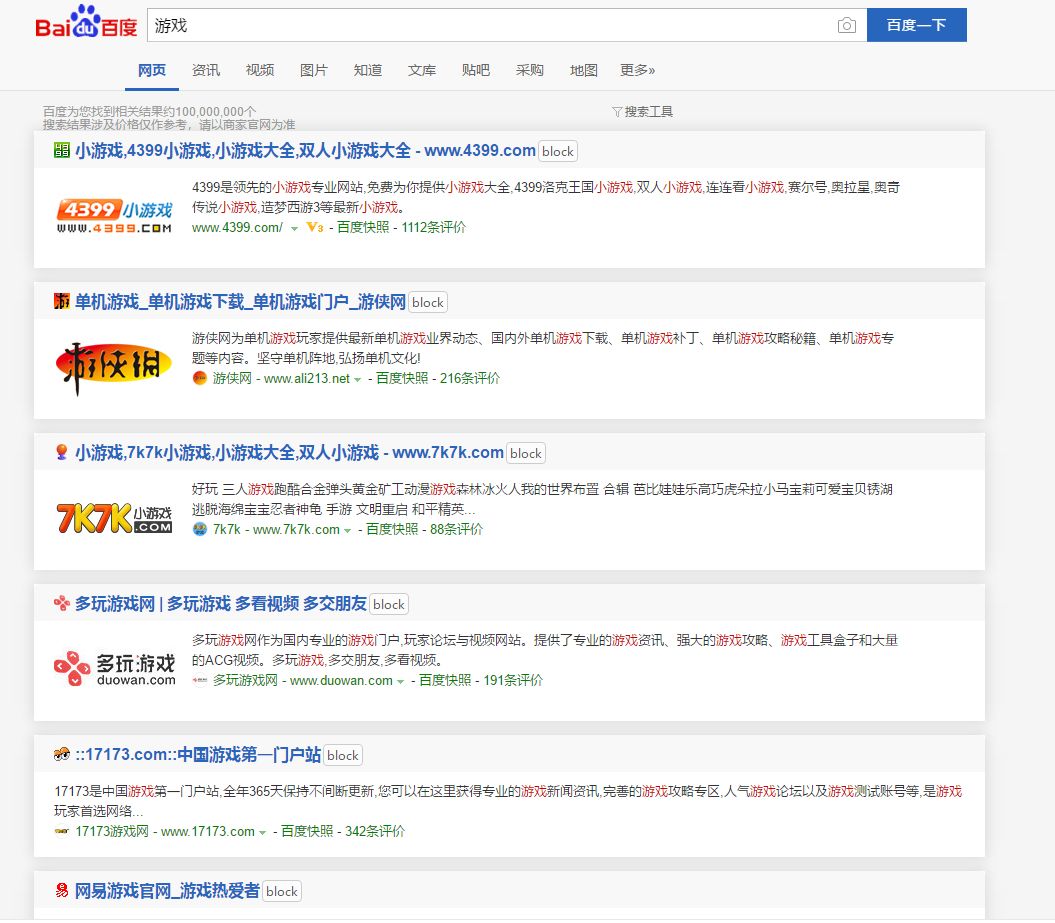
Task: Click the 百度一下 search button
Action: coord(916,25)
